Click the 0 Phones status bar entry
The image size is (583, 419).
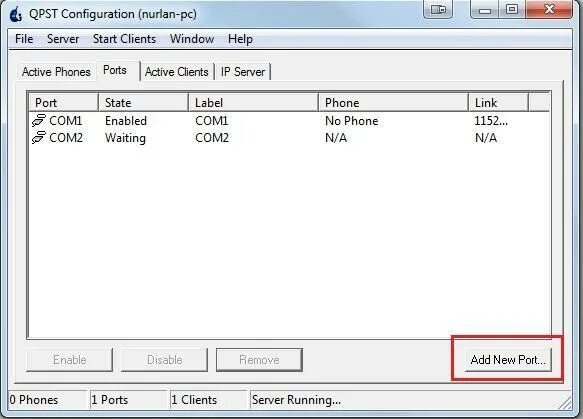(x=48, y=400)
